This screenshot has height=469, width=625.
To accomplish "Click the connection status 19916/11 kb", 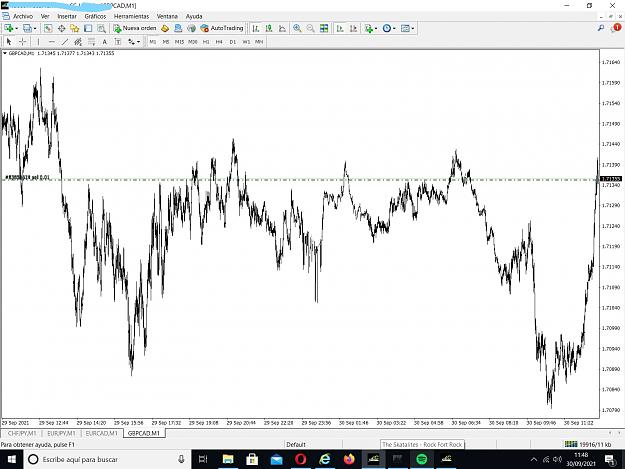I will tap(588, 444).
